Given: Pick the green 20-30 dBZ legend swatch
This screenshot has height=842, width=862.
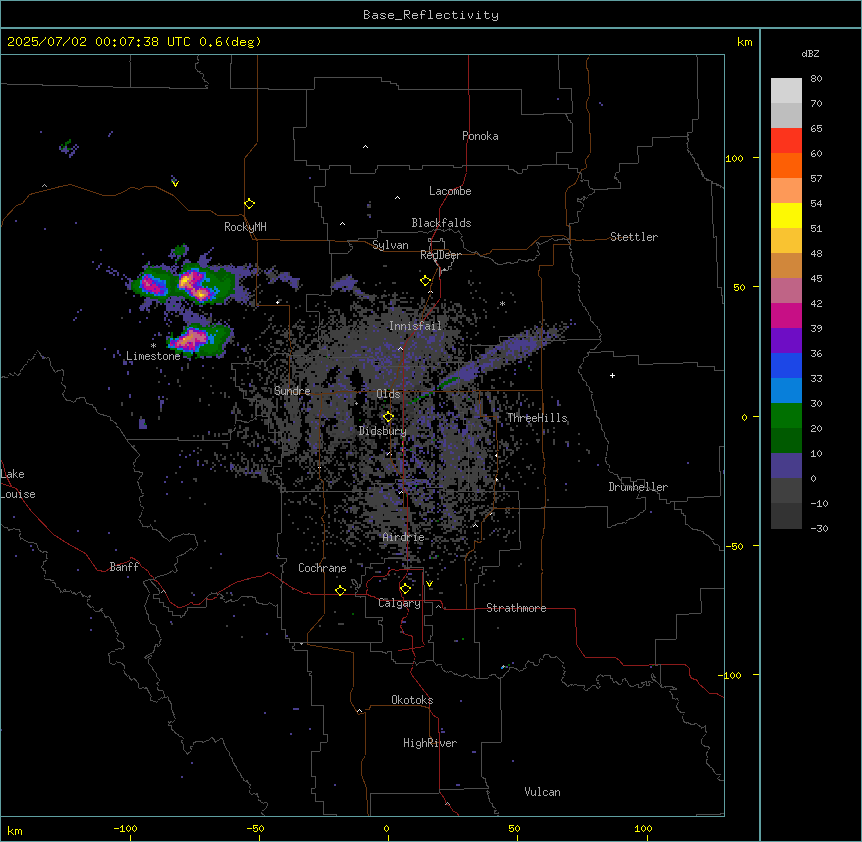Looking at the screenshot, I should click(x=786, y=416).
